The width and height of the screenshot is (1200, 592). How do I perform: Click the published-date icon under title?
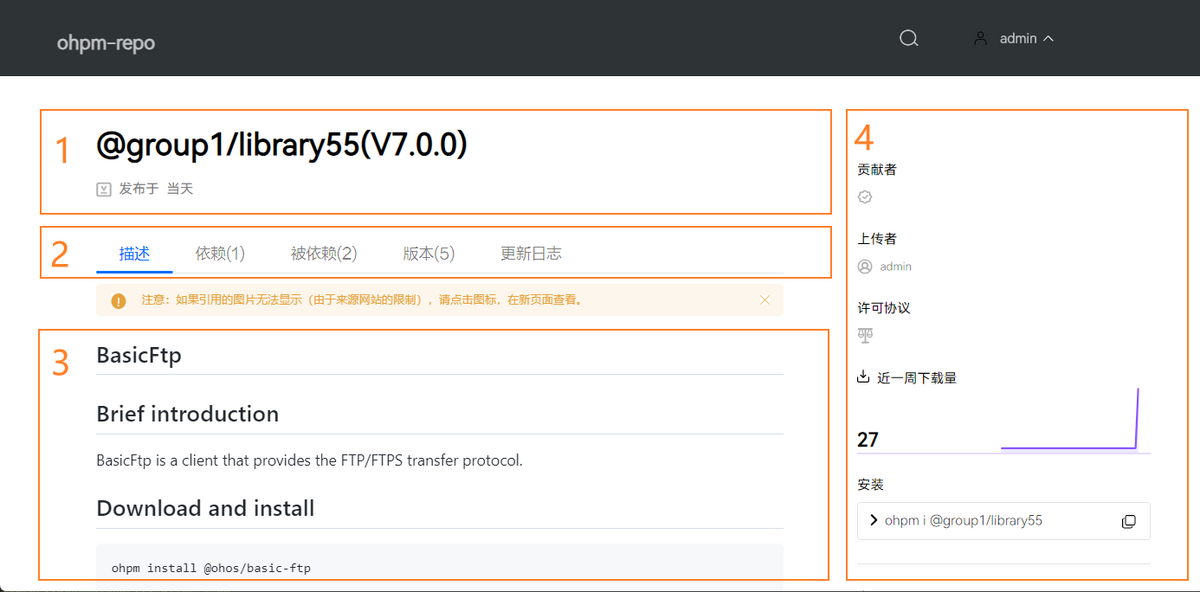pyautogui.click(x=104, y=189)
